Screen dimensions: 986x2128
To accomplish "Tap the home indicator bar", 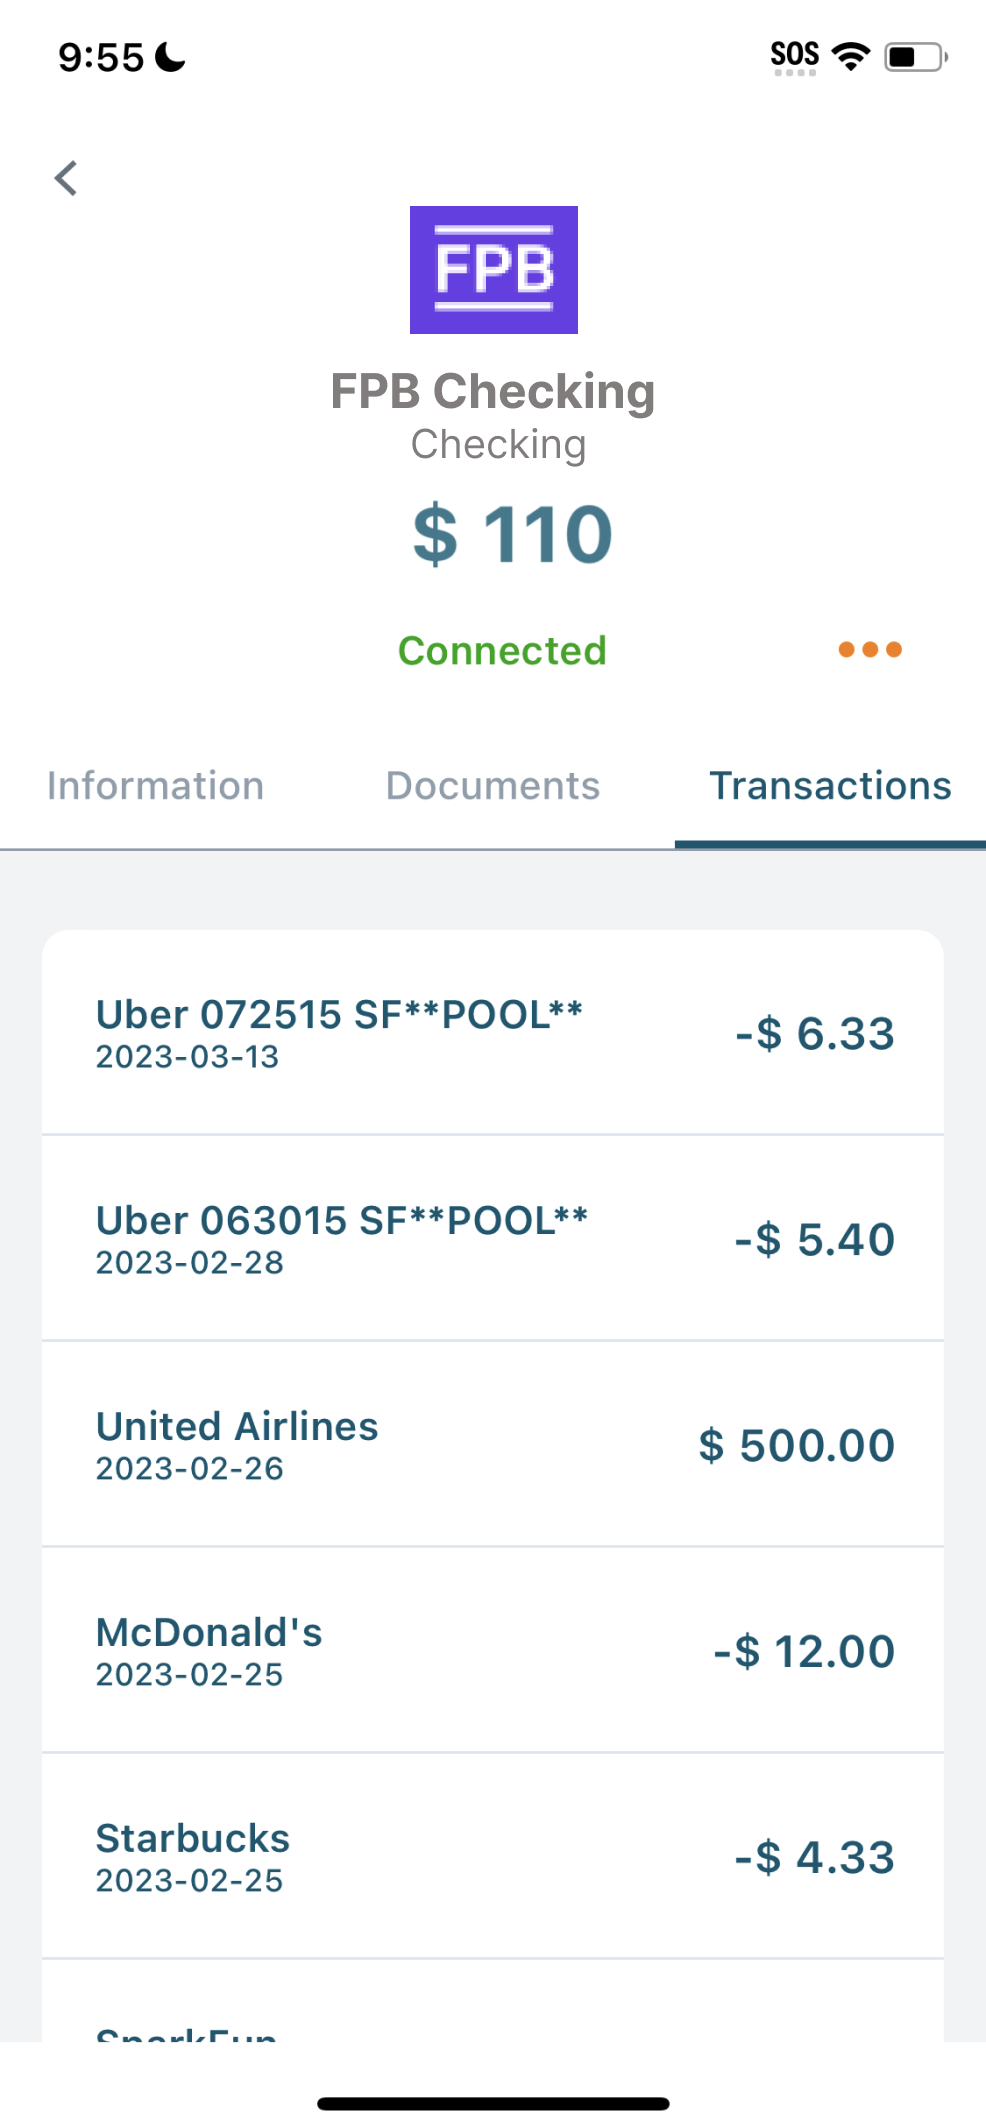I will [493, 2104].
